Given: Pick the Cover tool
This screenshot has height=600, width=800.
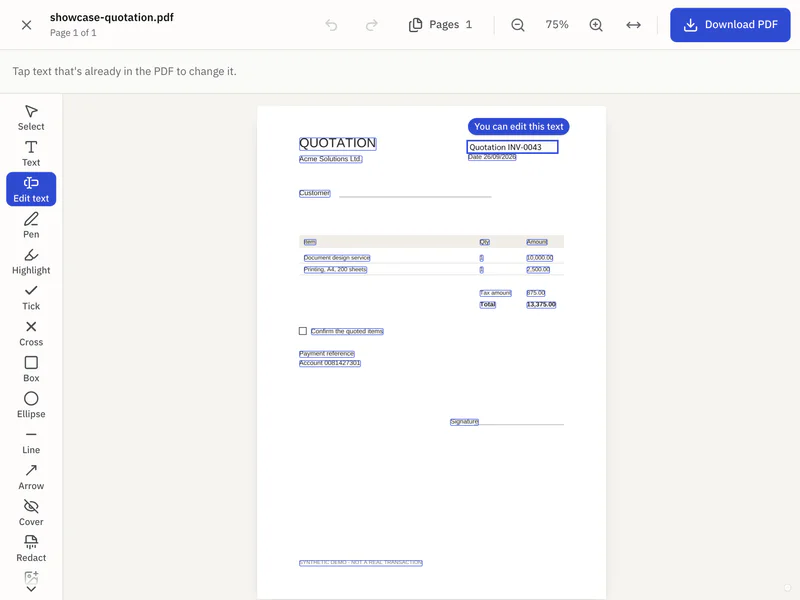Looking at the screenshot, I should pos(31,513).
